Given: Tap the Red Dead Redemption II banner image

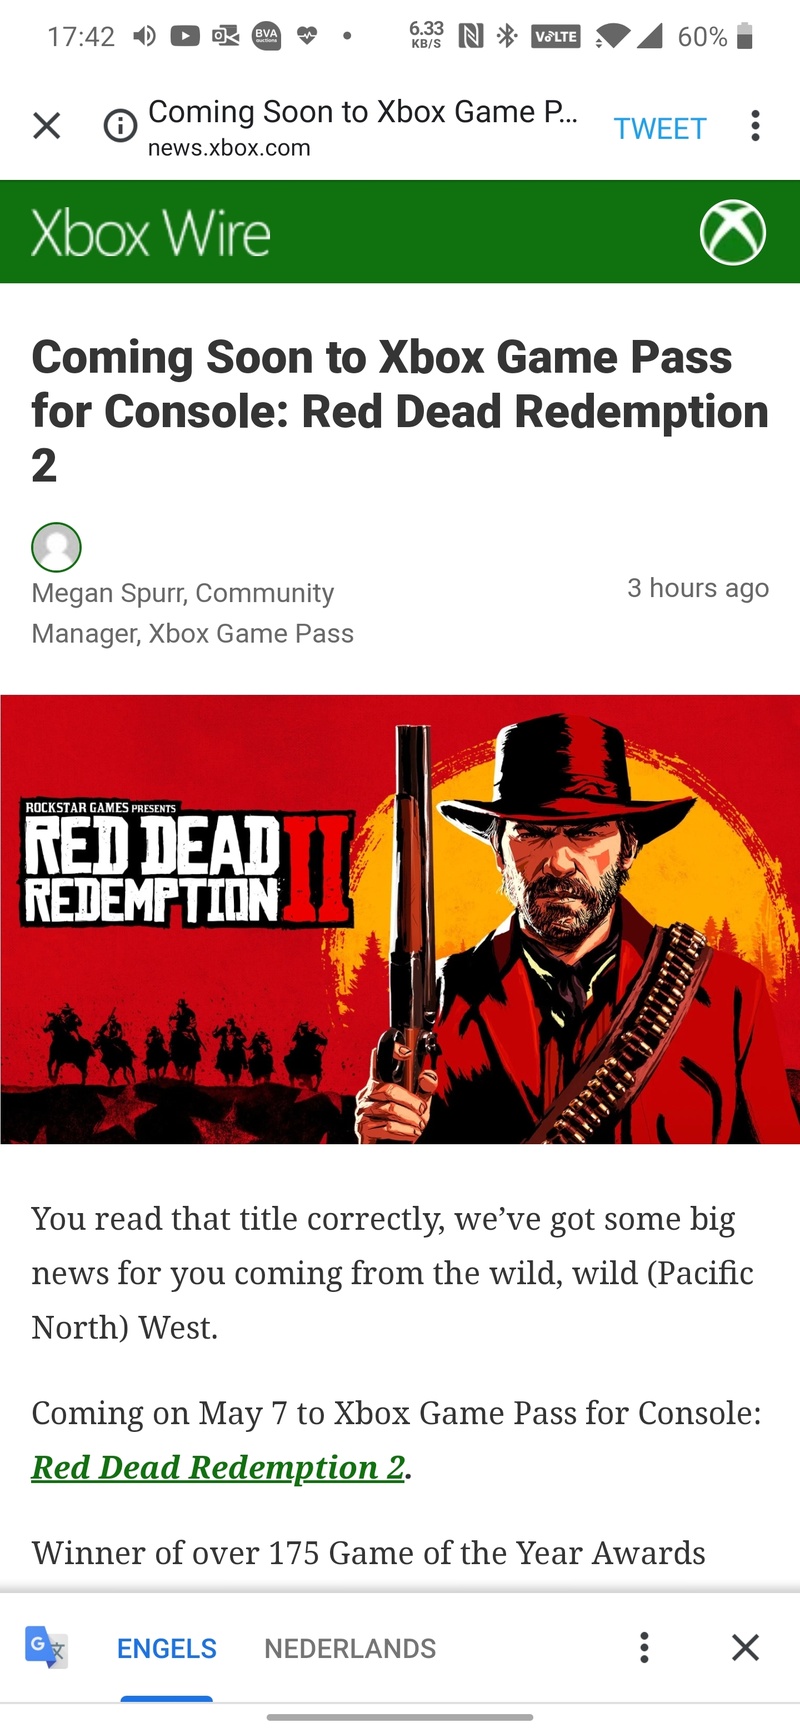Looking at the screenshot, I should coord(400,919).
